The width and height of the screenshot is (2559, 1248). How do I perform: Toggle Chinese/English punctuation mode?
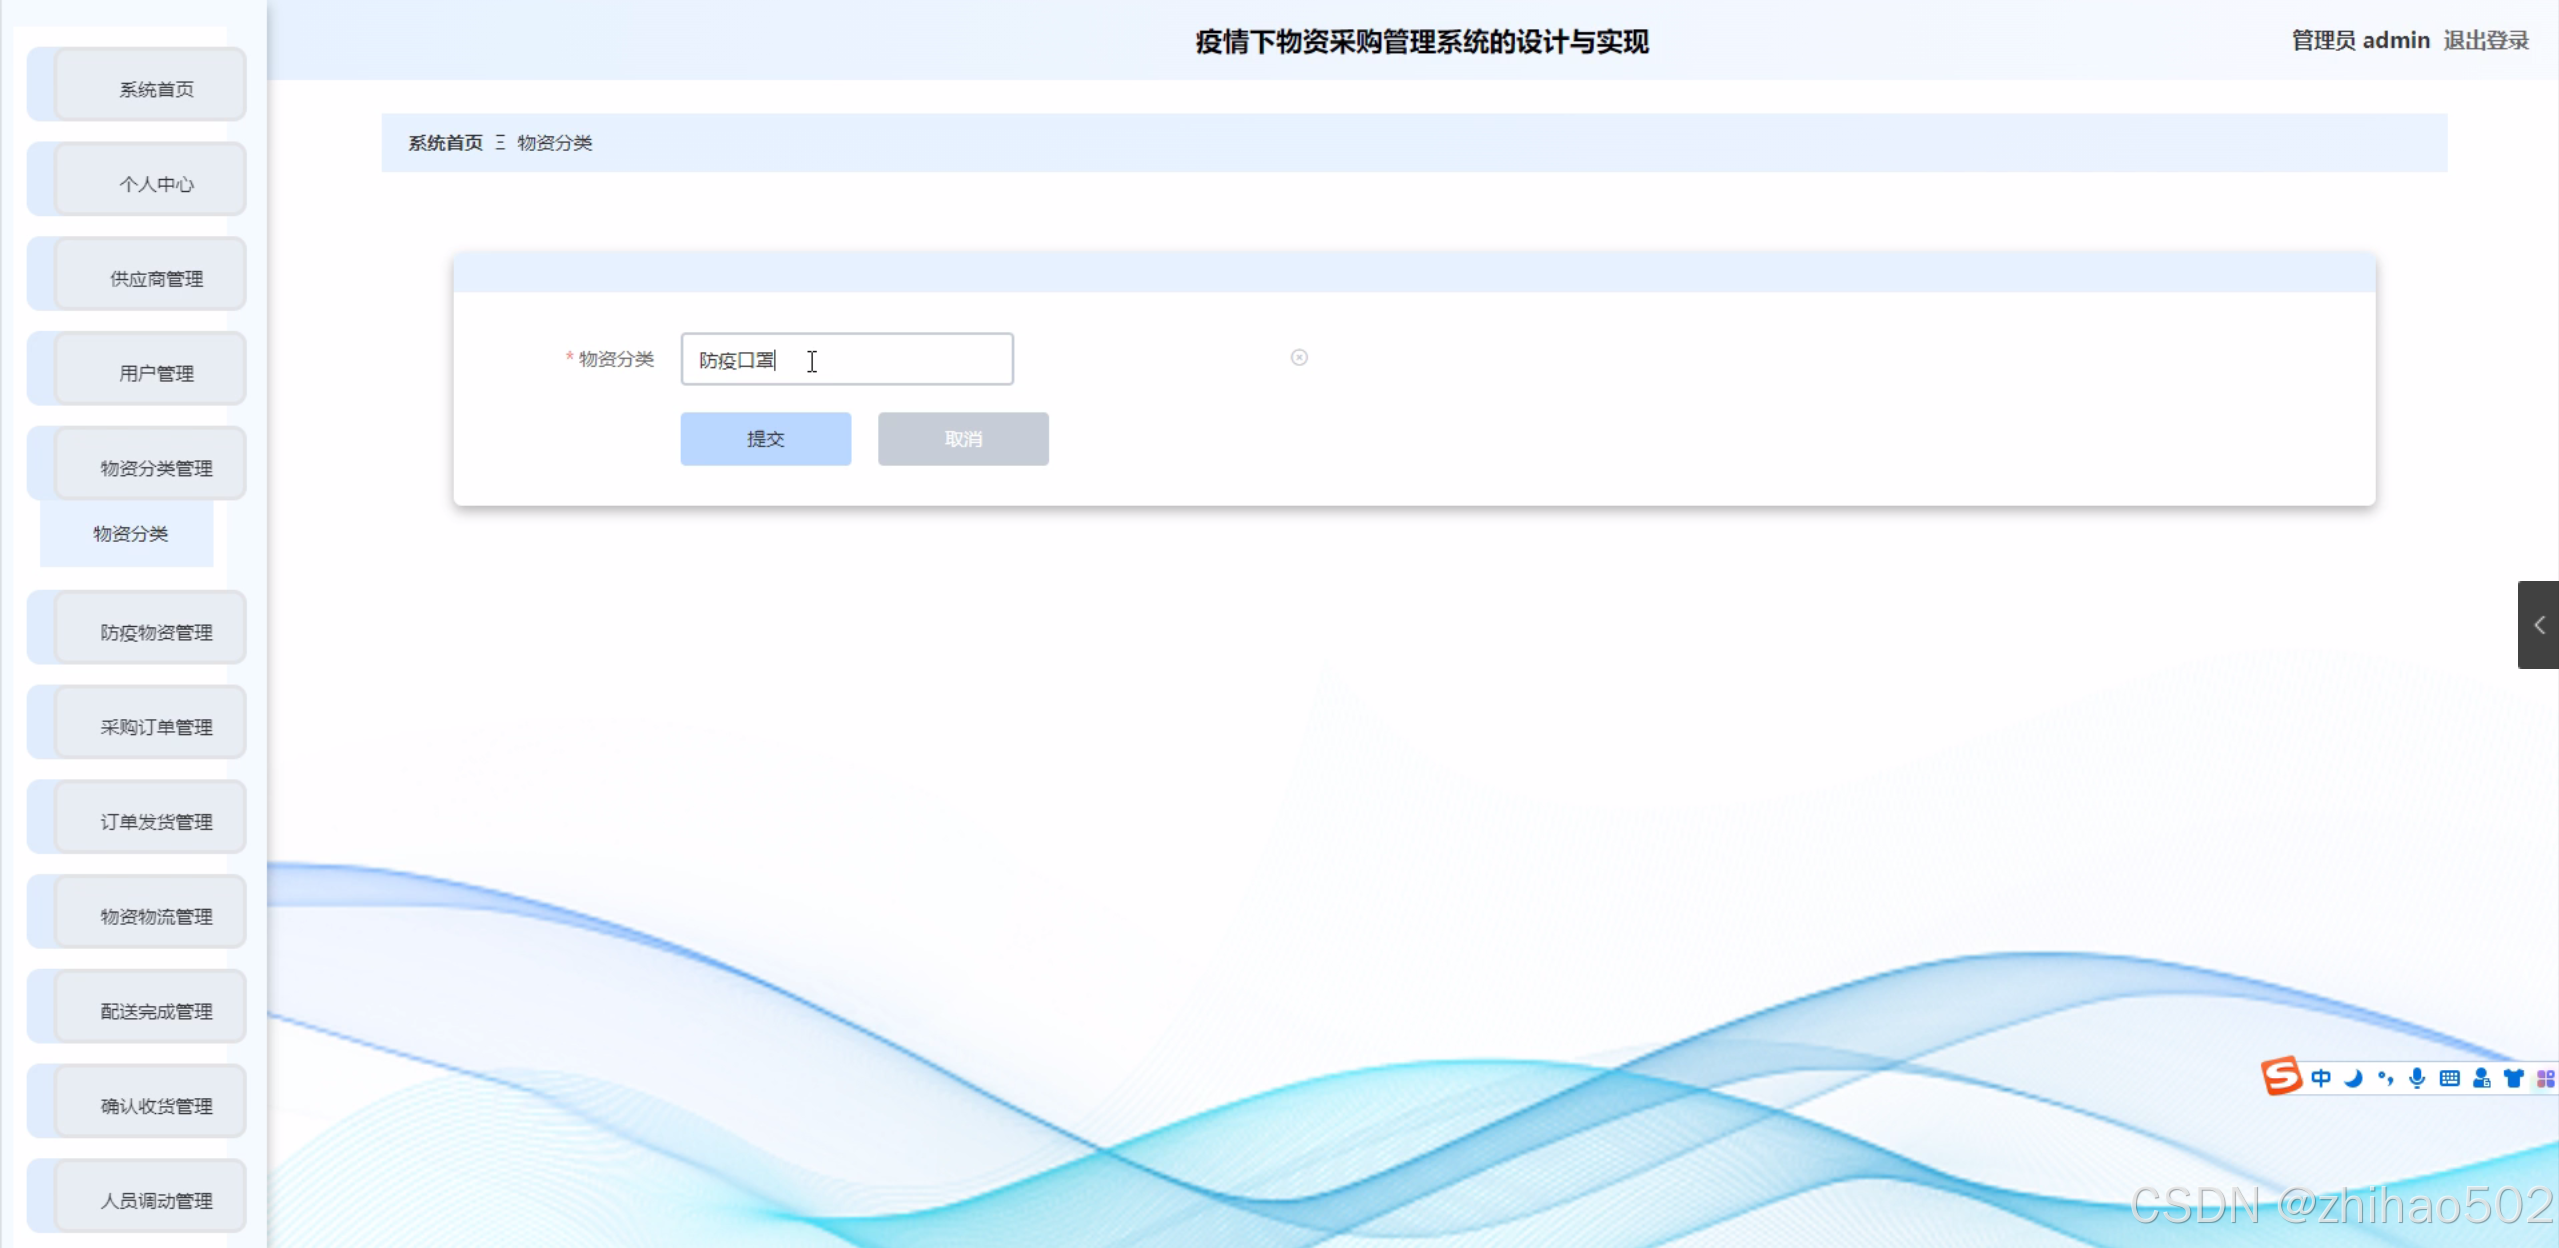[2385, 1077]
